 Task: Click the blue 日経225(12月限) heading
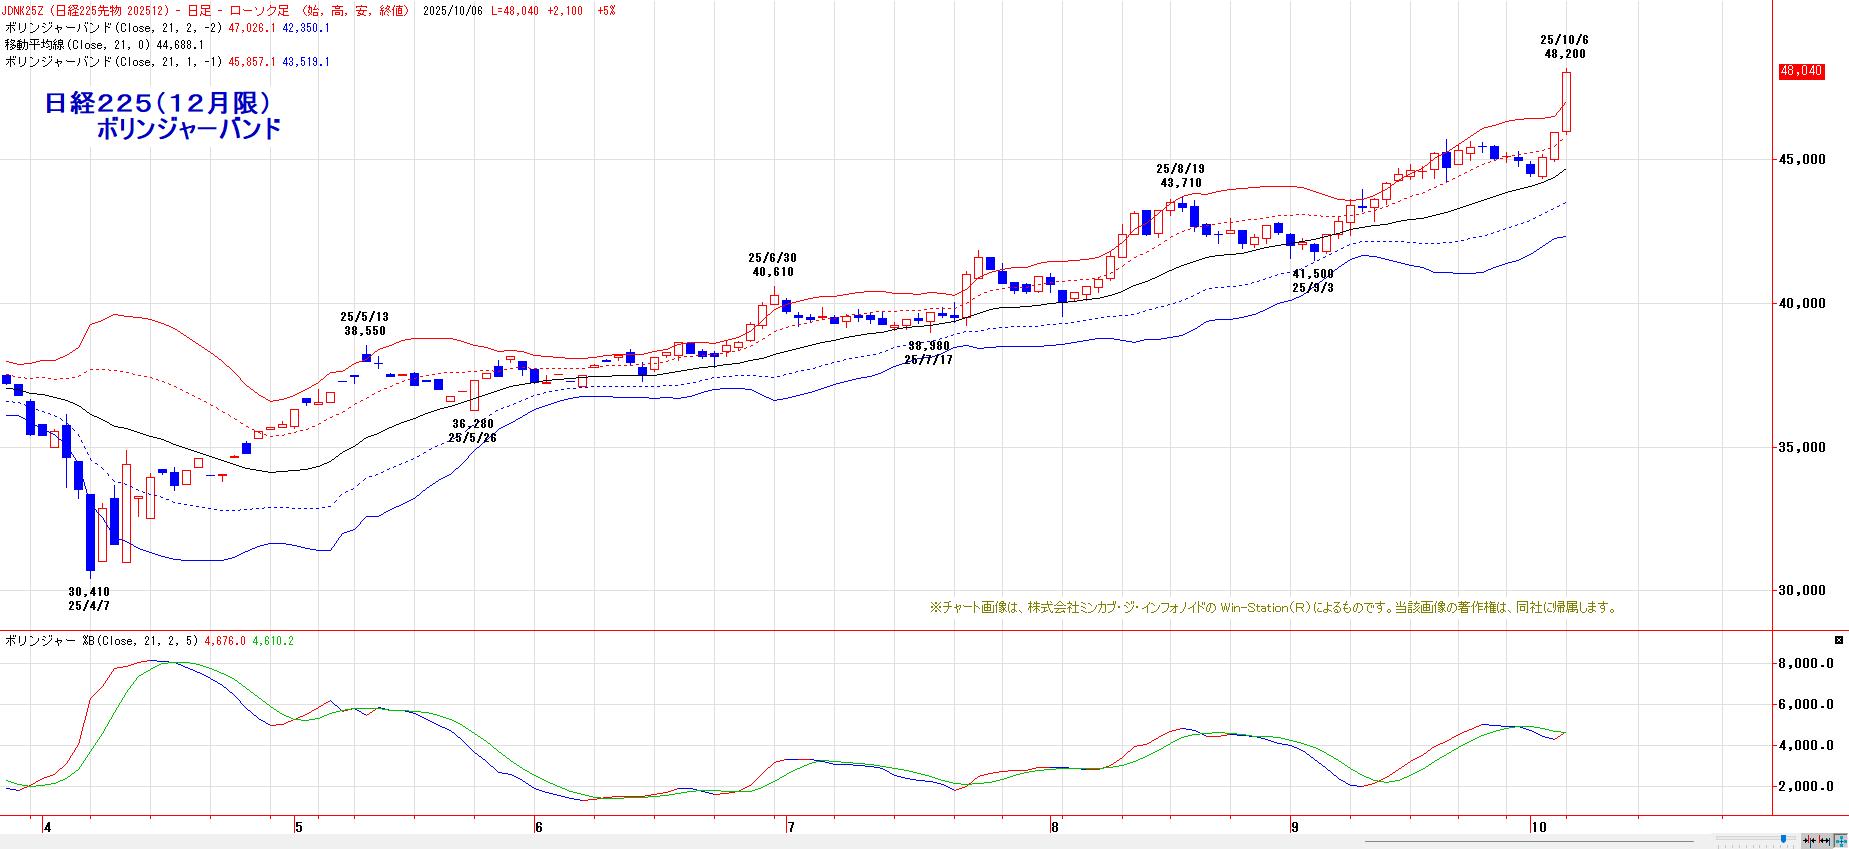pos(158,103)
